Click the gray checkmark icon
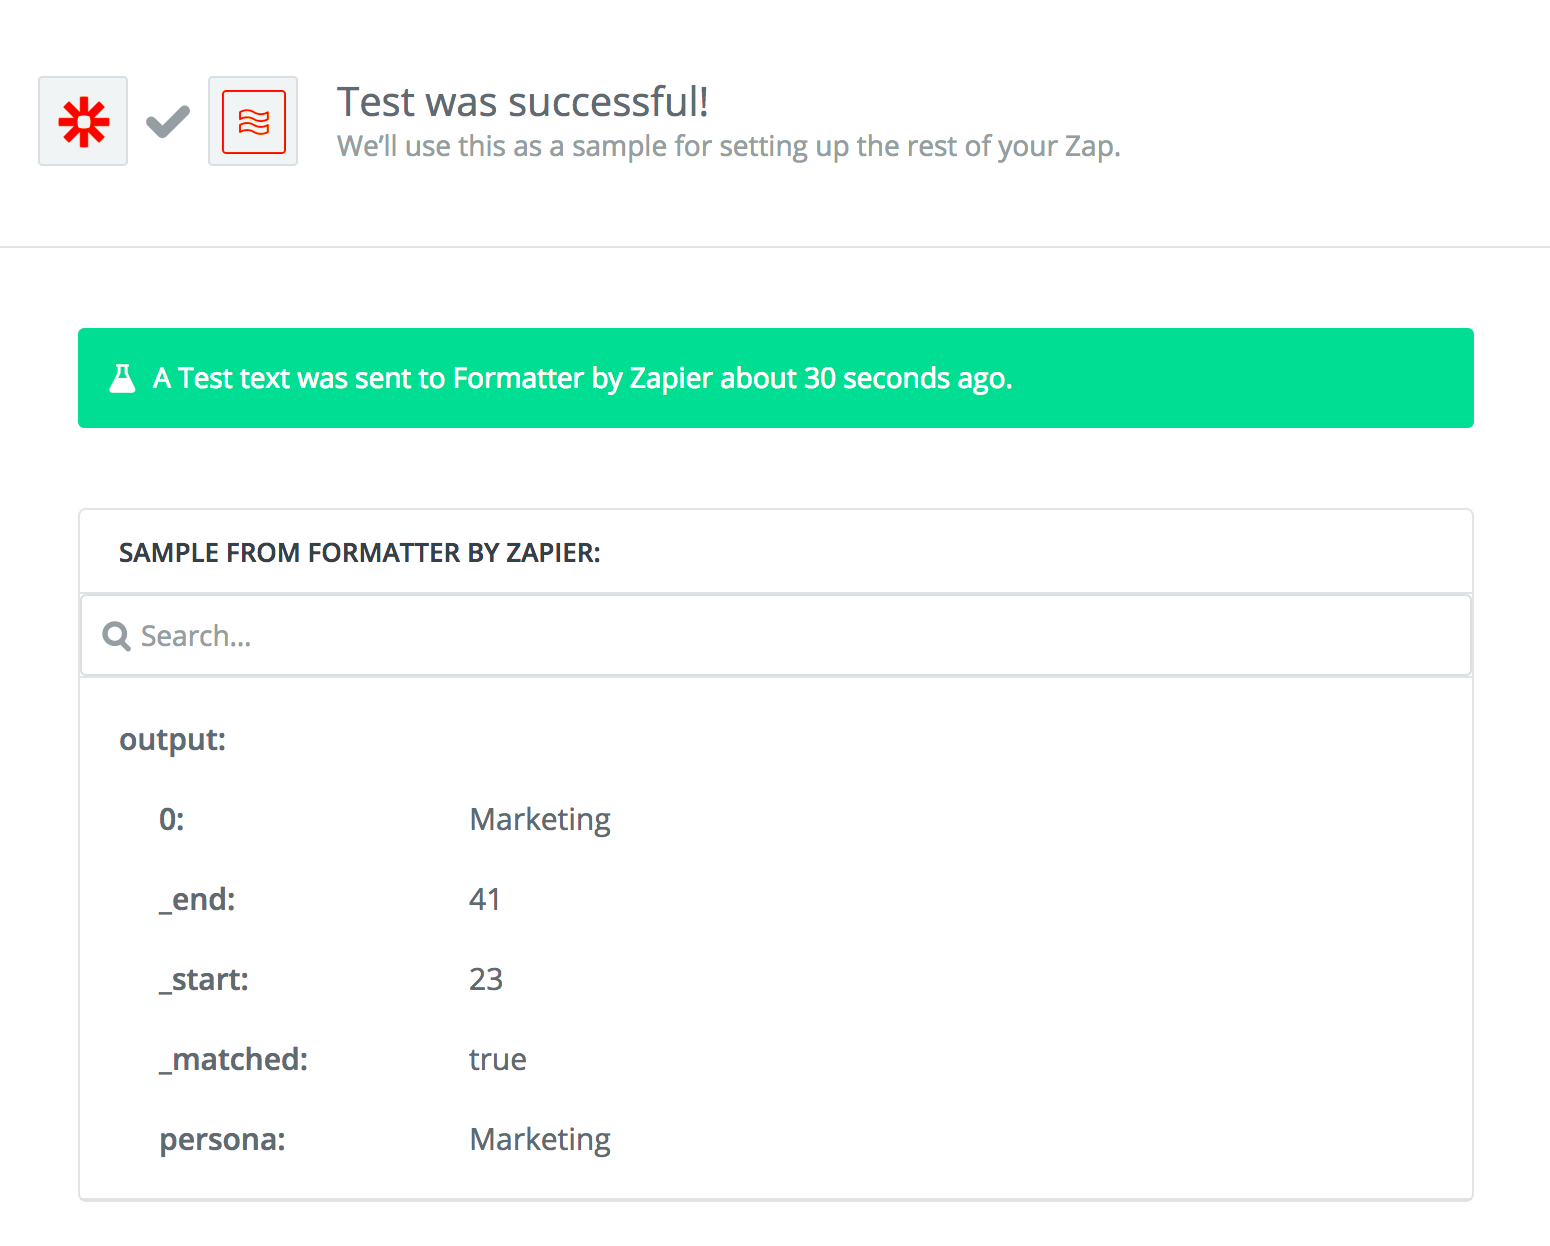 click(168, 122)
